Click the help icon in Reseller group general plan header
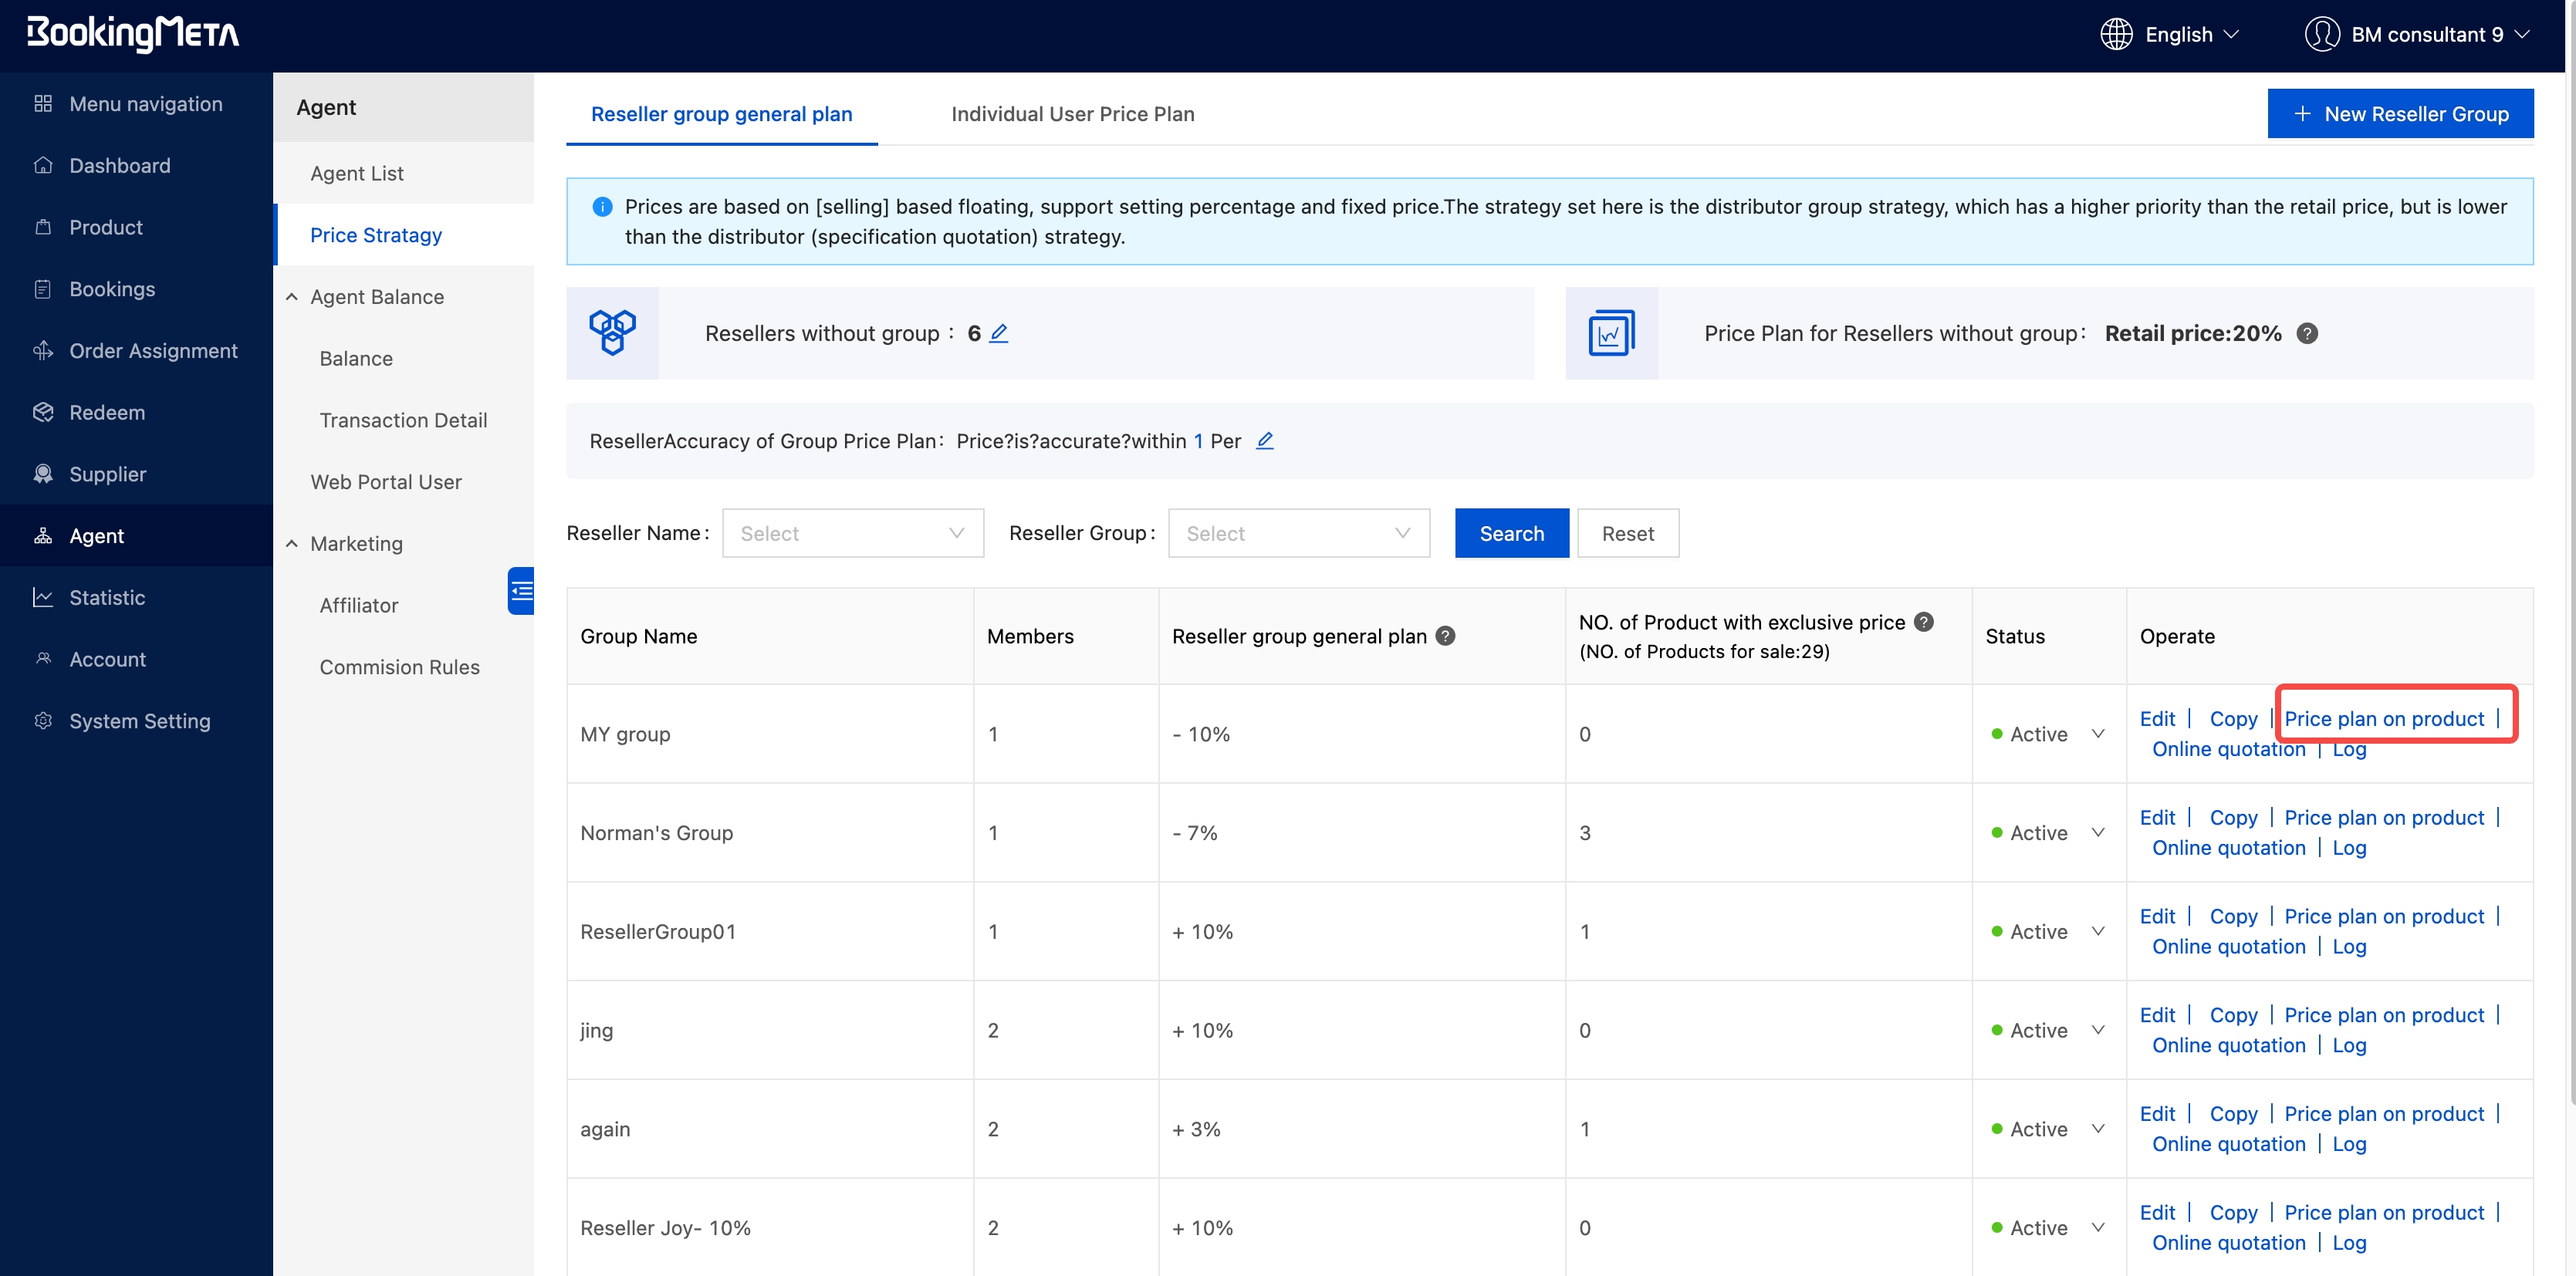 pos(1445,635)
